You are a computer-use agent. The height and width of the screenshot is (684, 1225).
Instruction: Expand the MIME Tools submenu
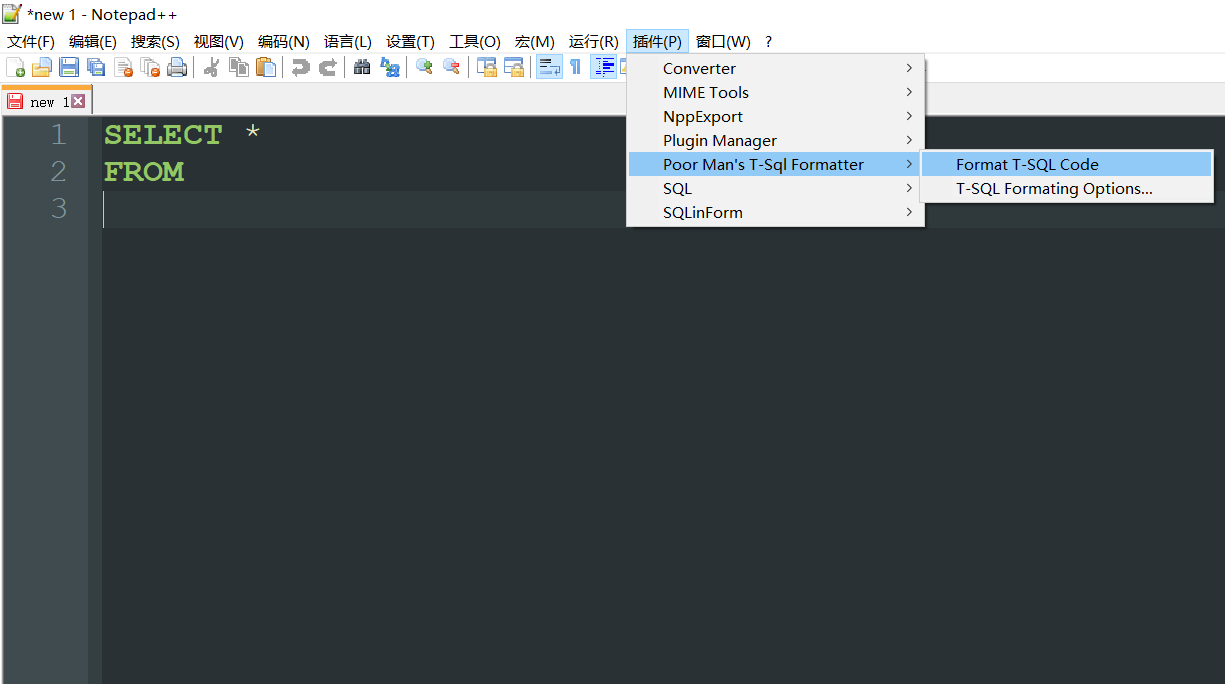775,92
